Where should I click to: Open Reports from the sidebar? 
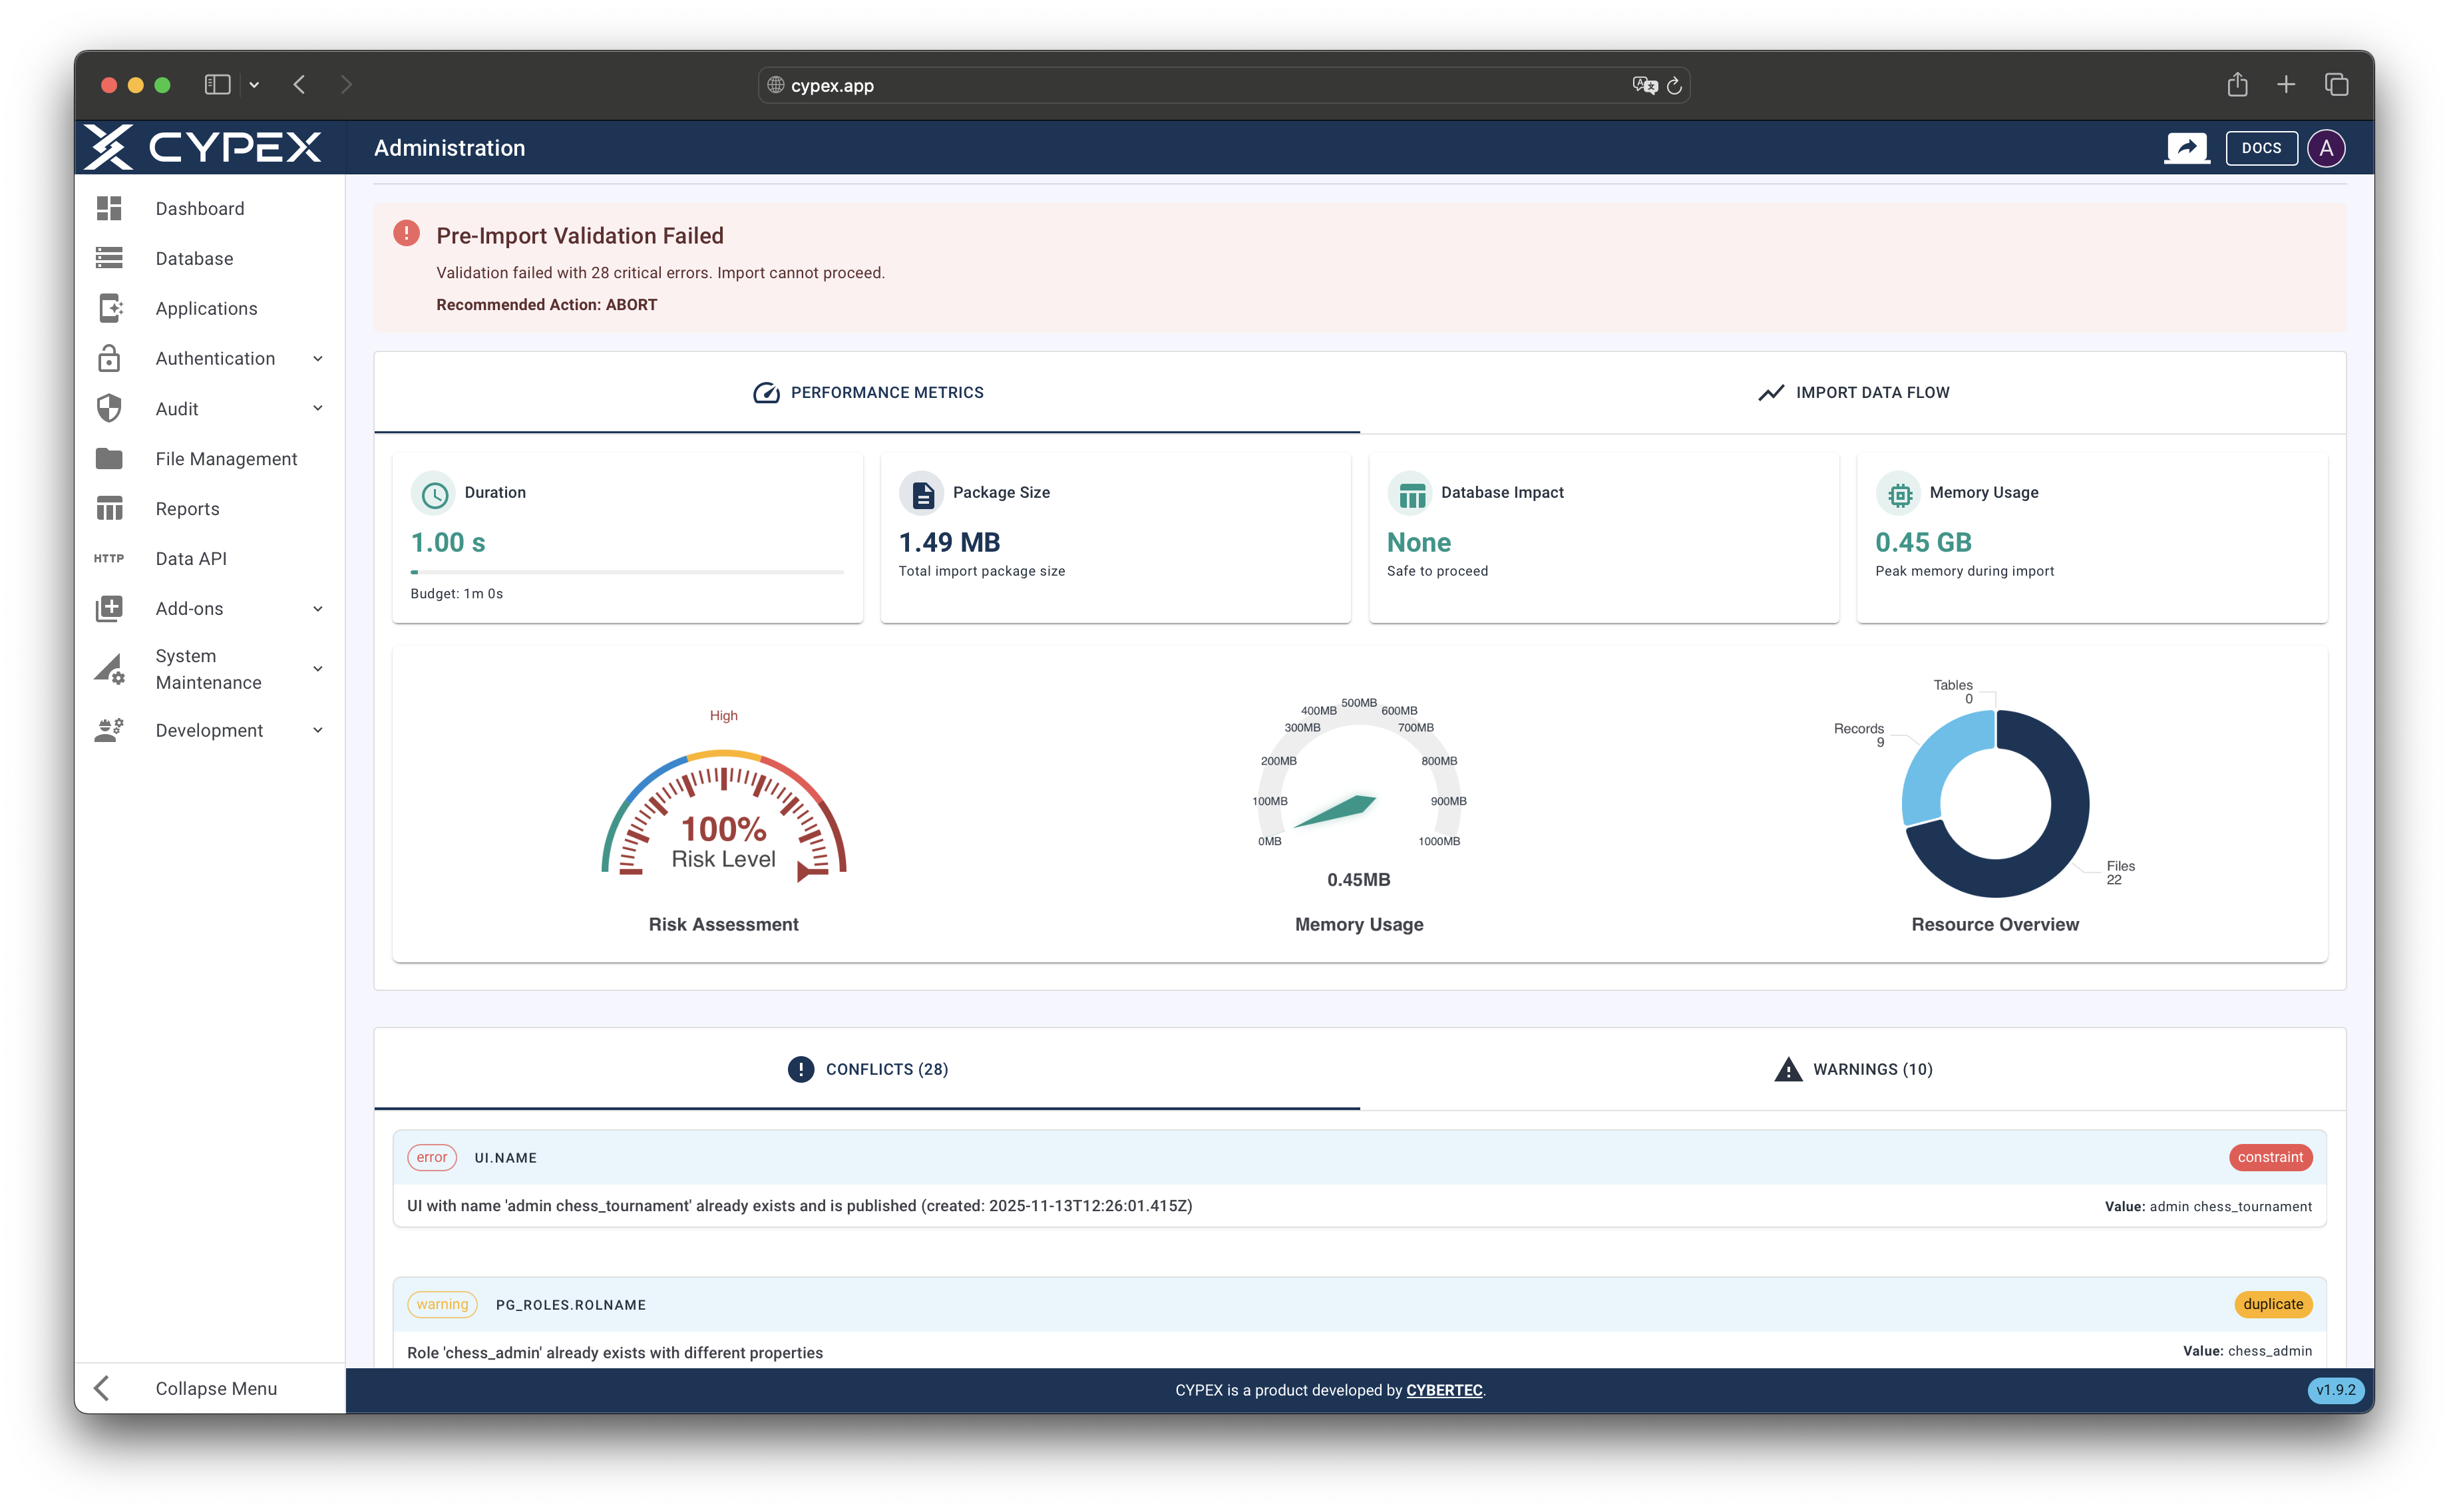(x=187, y=508)
